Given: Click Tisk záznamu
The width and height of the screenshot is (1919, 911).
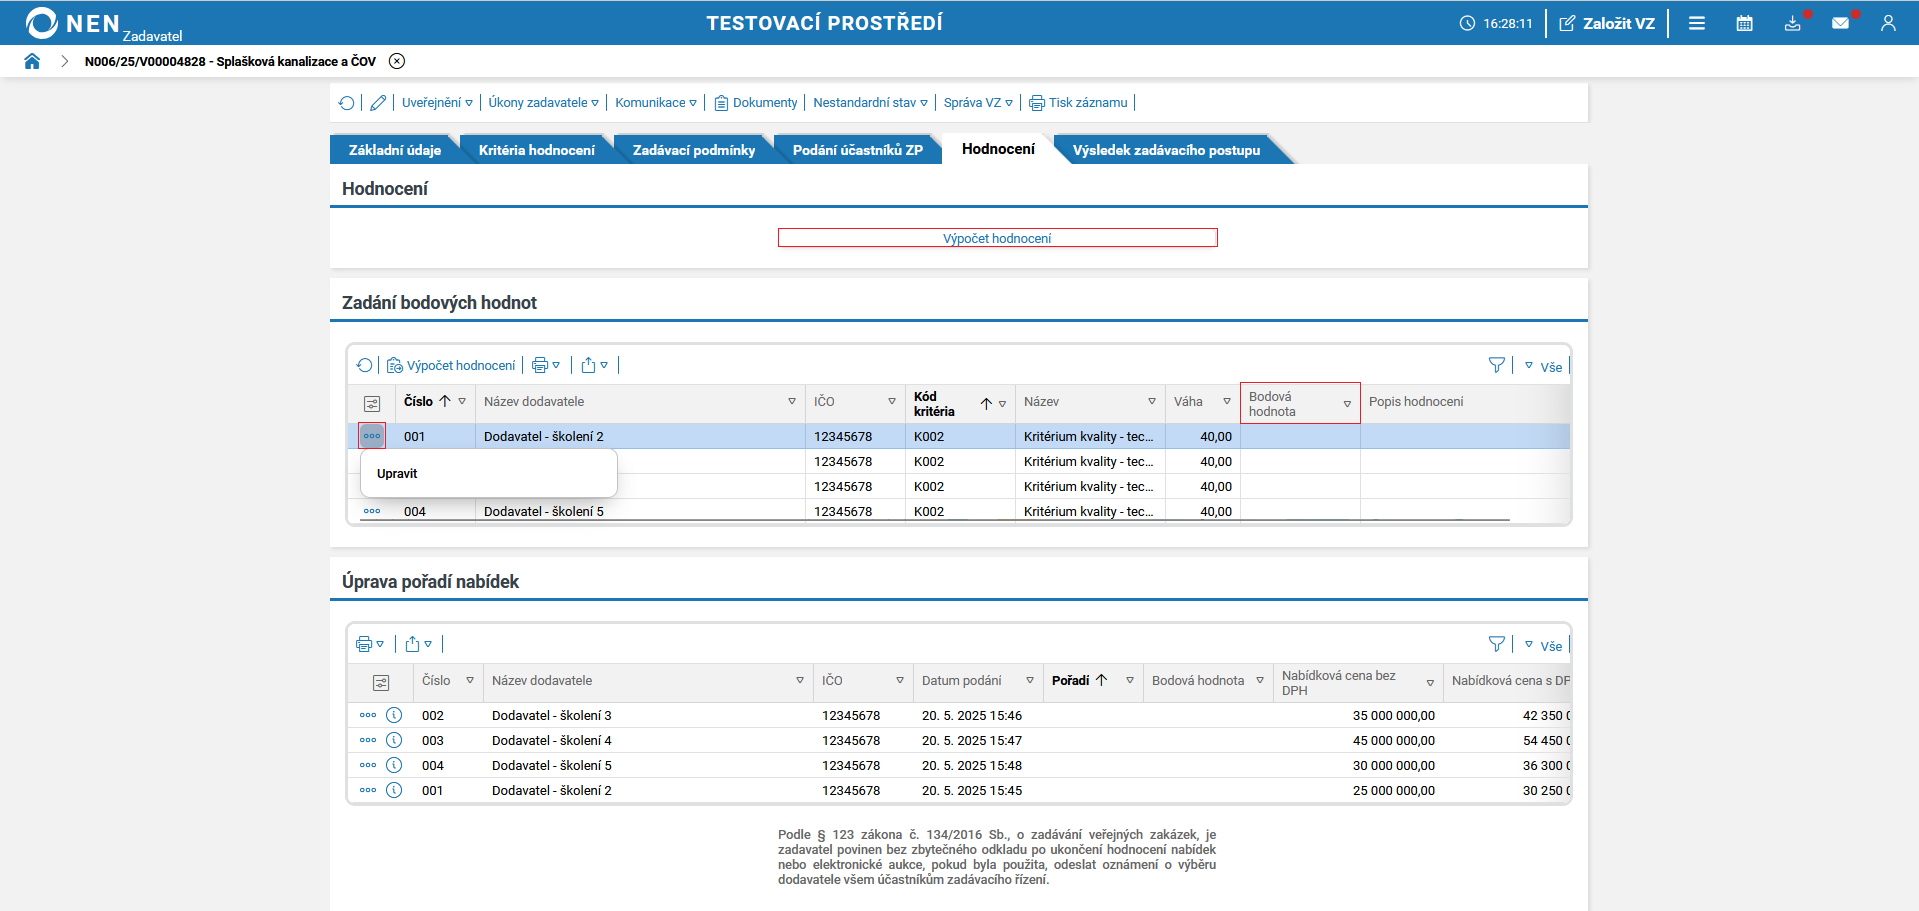Looking at the screenshot, I should point(1079,103).
